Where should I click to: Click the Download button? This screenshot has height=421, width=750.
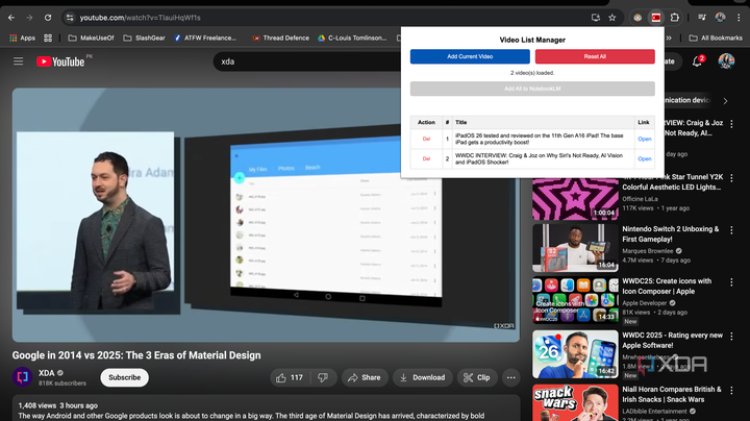pyautogui.click(x=422, y=377)
